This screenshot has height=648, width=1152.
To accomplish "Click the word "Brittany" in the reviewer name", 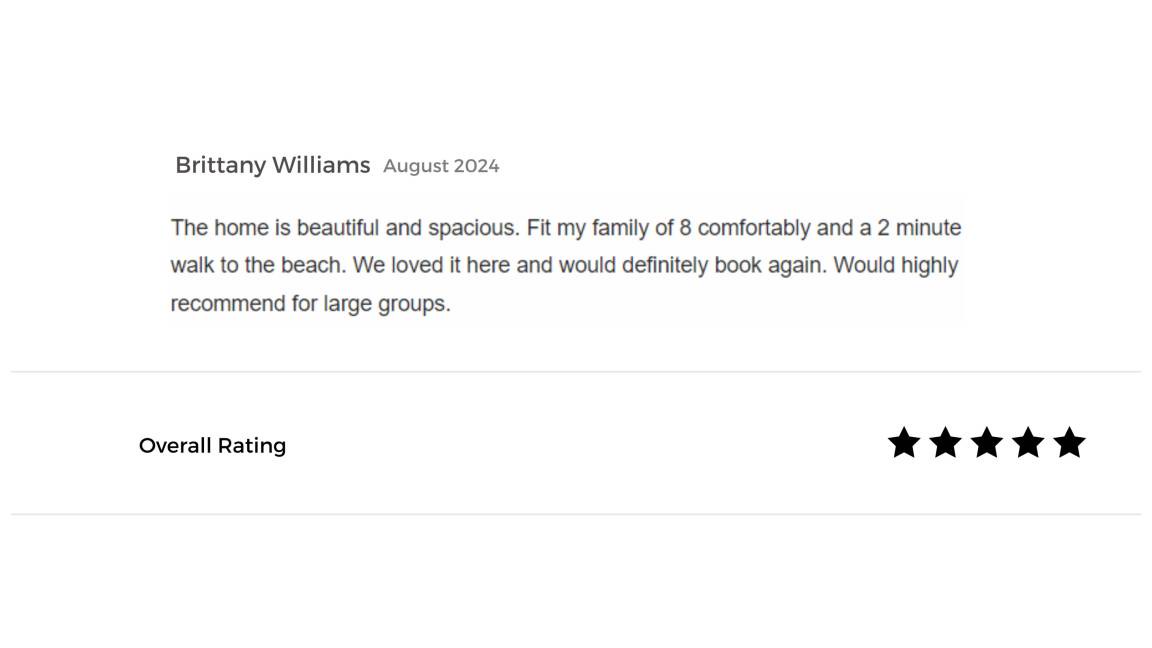I will point(220,166).
